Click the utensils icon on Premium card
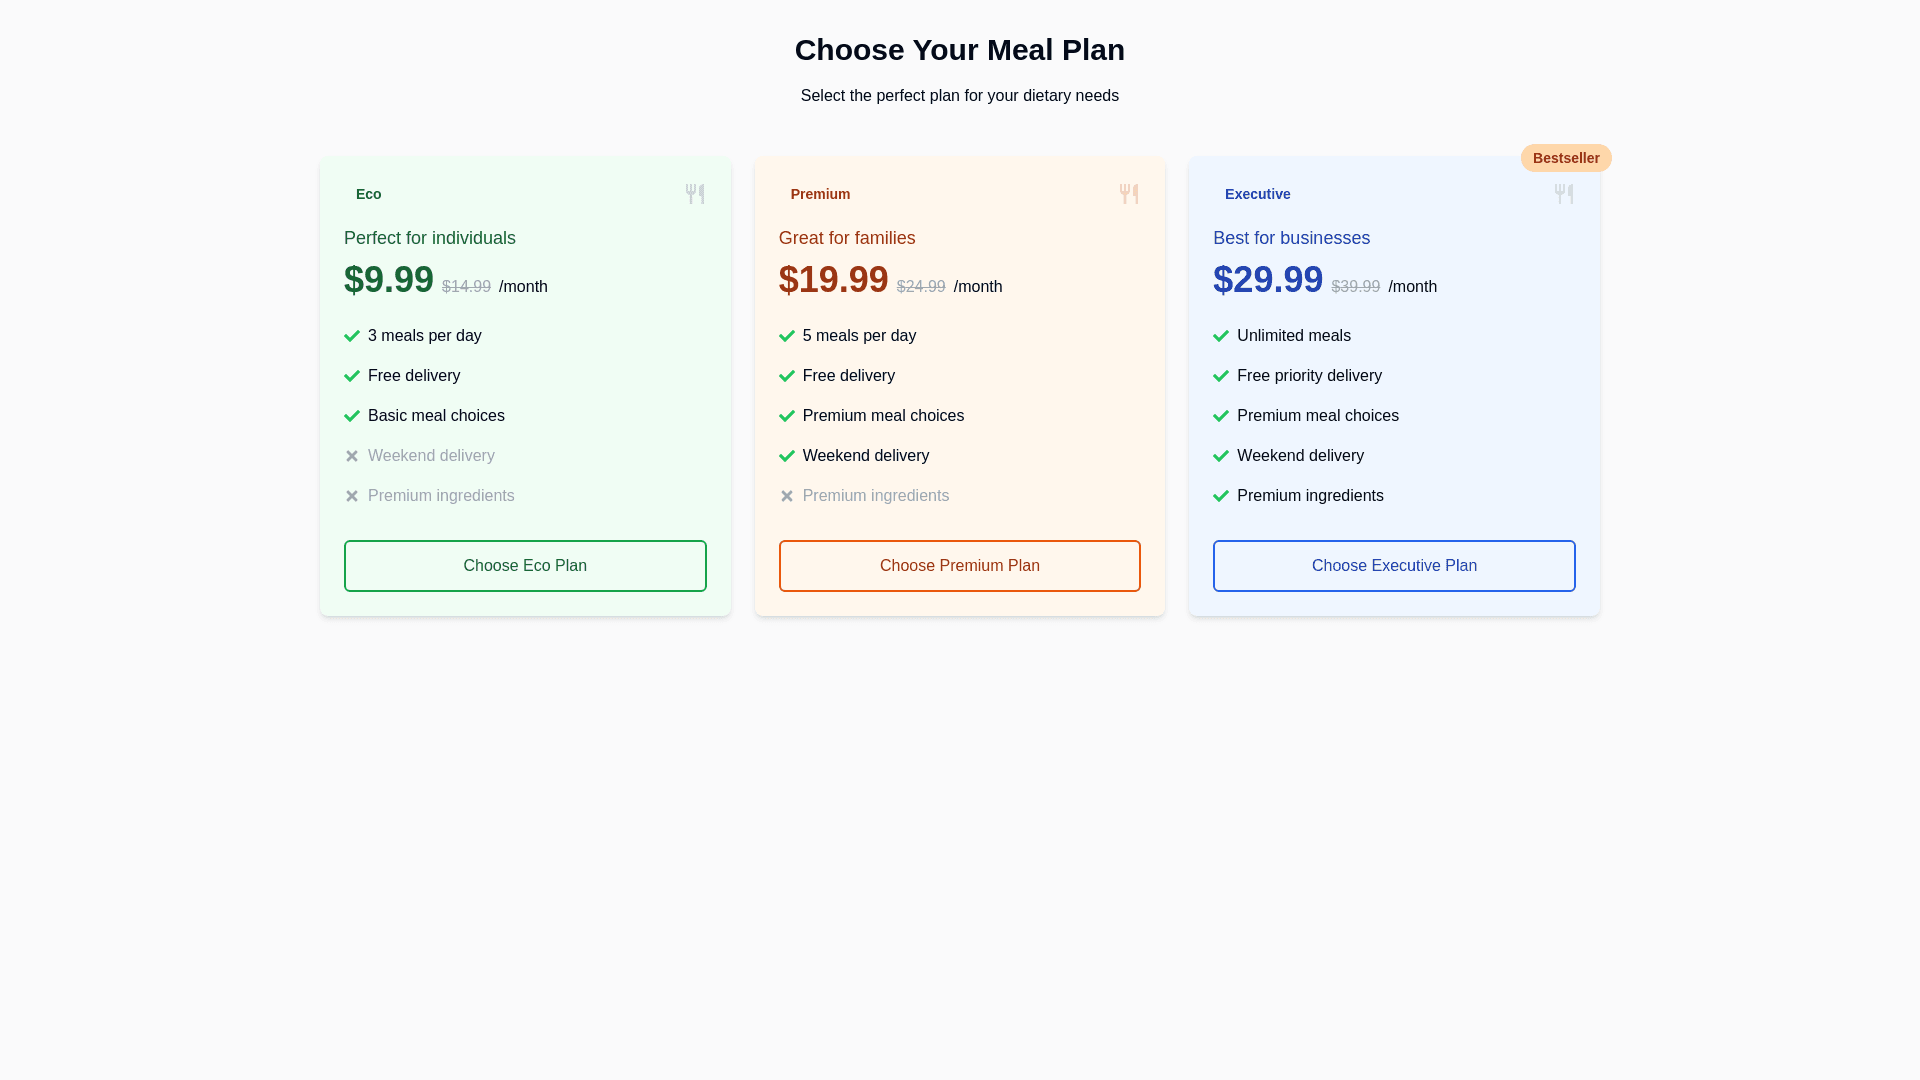The image size is (1920, 1080). [x=1129, y=194]
